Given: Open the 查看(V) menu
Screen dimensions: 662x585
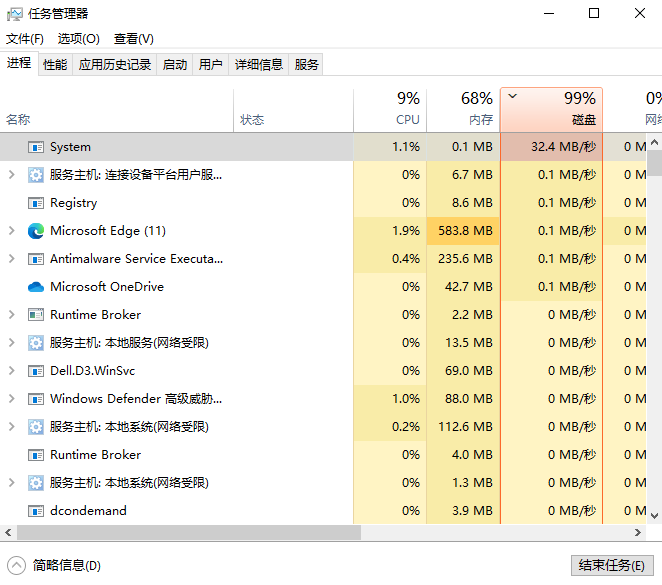Looking at the screenshot, I should point(133,39).
